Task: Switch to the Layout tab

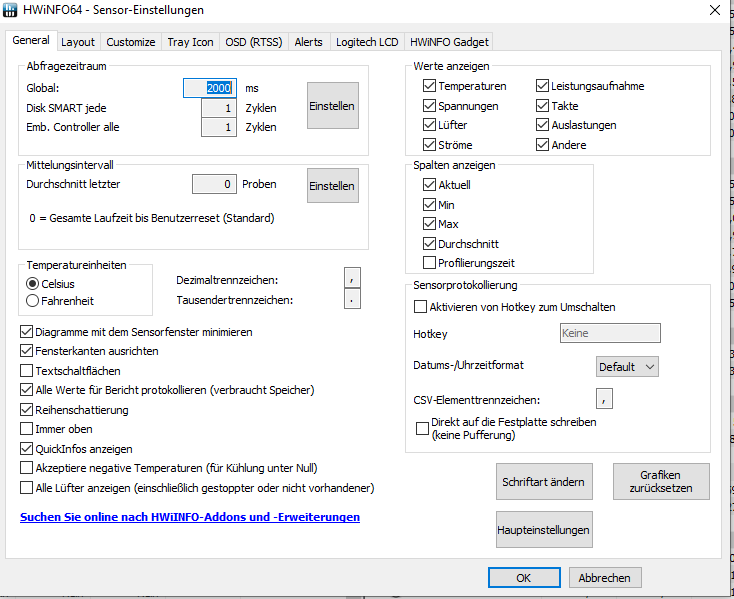Action: (x=78, y=42)
